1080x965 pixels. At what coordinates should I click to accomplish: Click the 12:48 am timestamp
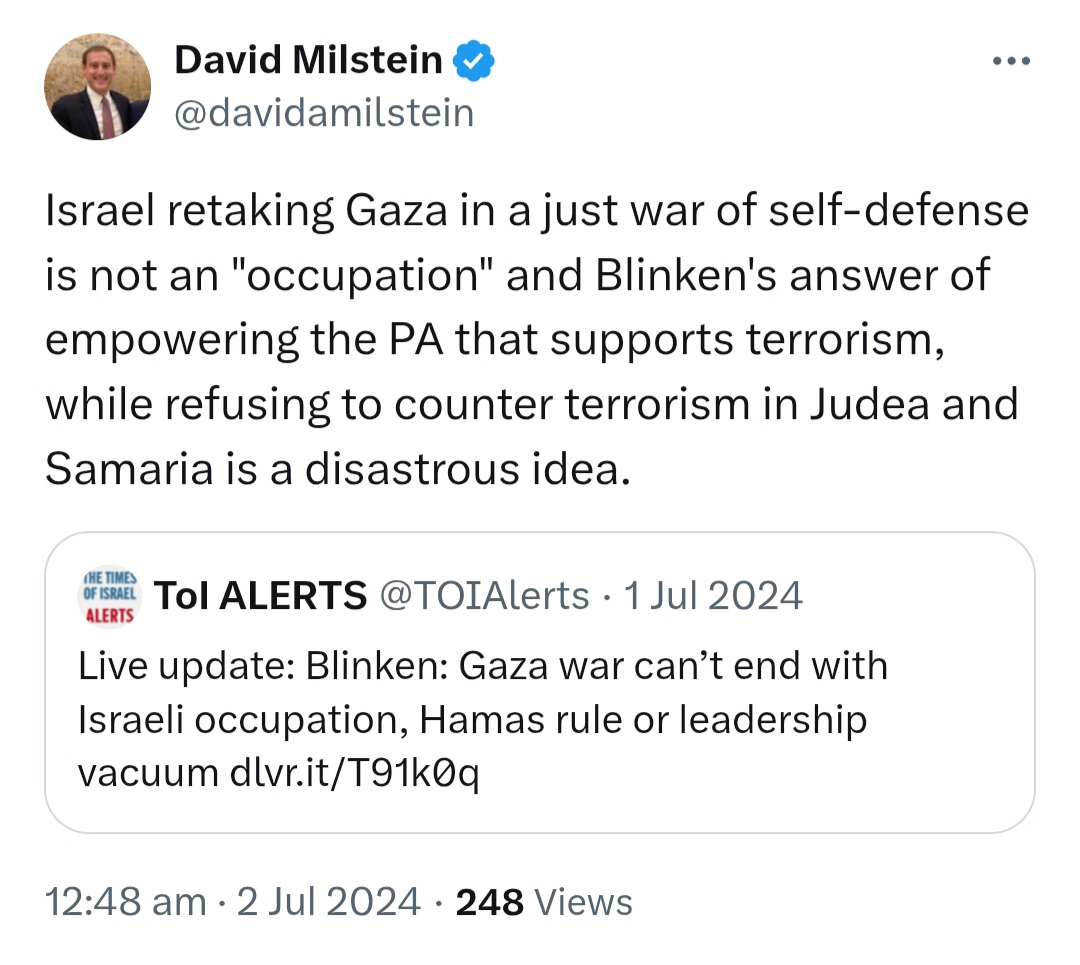click(x=125, y=902)
